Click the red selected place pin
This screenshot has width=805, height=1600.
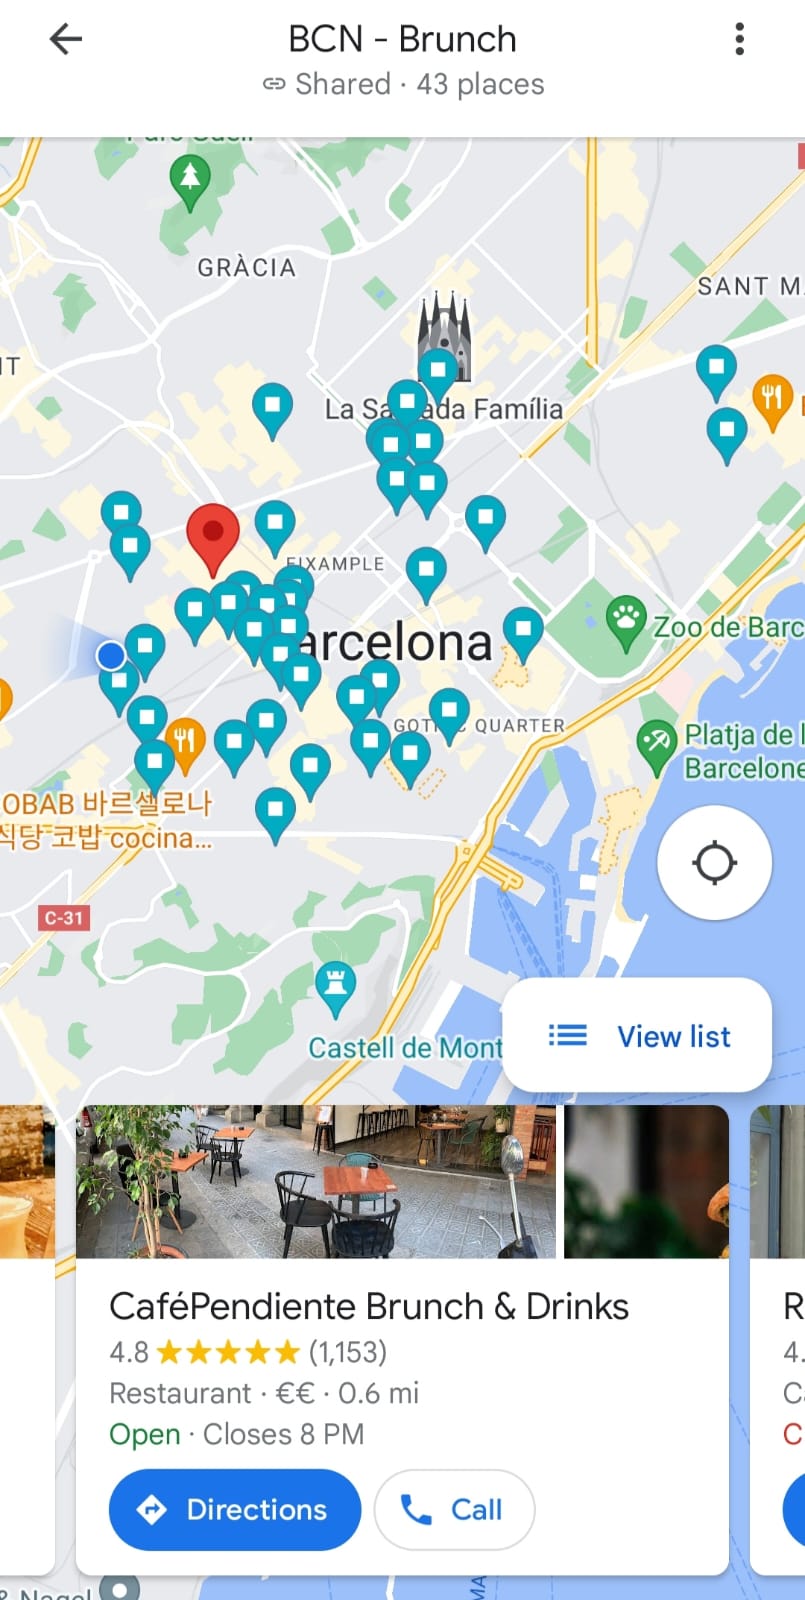(213, 539)
